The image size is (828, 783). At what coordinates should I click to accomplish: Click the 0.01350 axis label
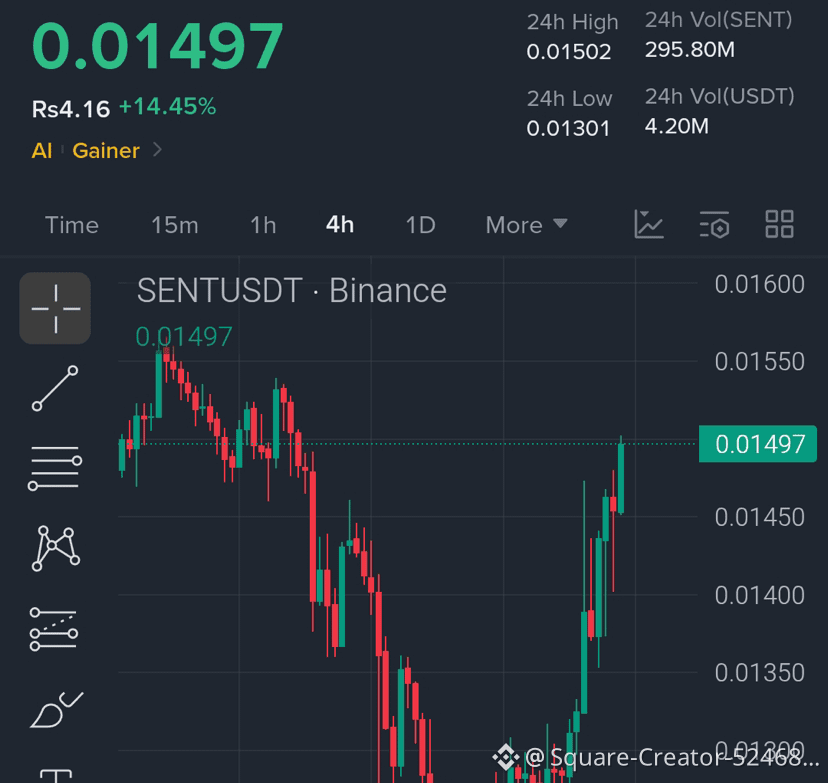click(x=759, y=673)
